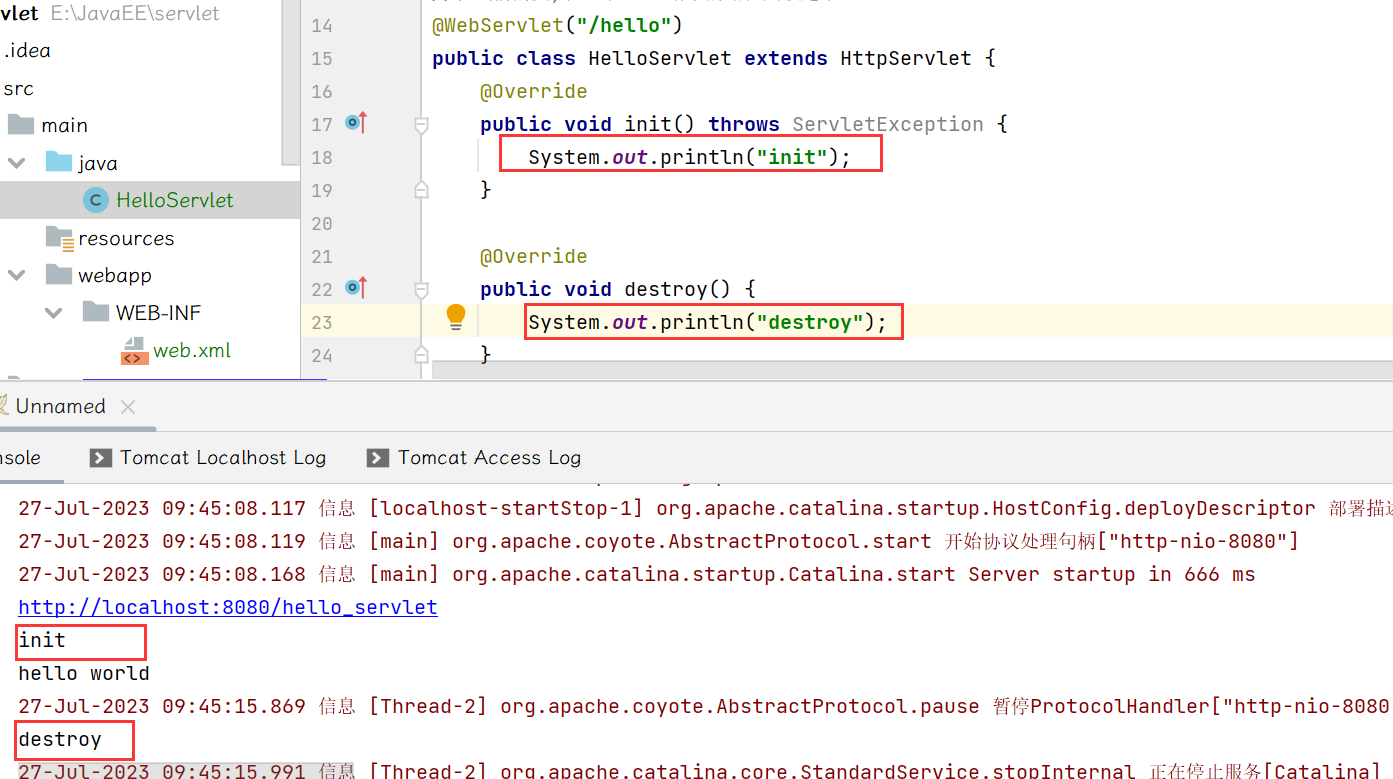Image resolution: width=1393 pixels, height=779 pixels.
Task: Fold the destroy() method at line 22
Action: 421,289
